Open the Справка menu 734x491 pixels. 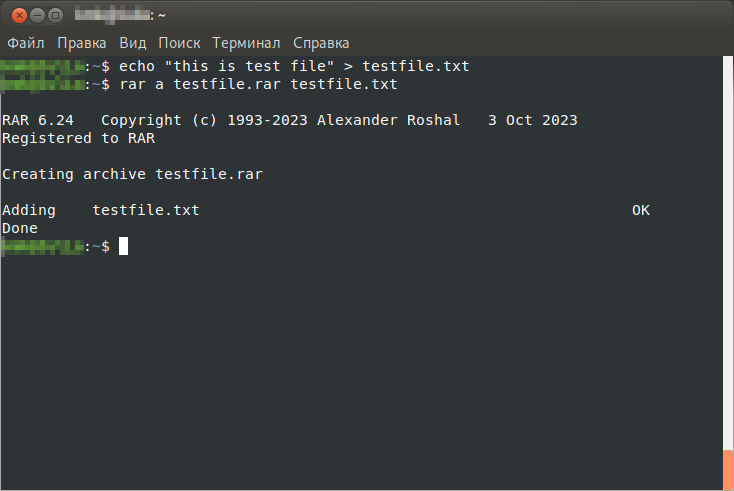point(321,43)
